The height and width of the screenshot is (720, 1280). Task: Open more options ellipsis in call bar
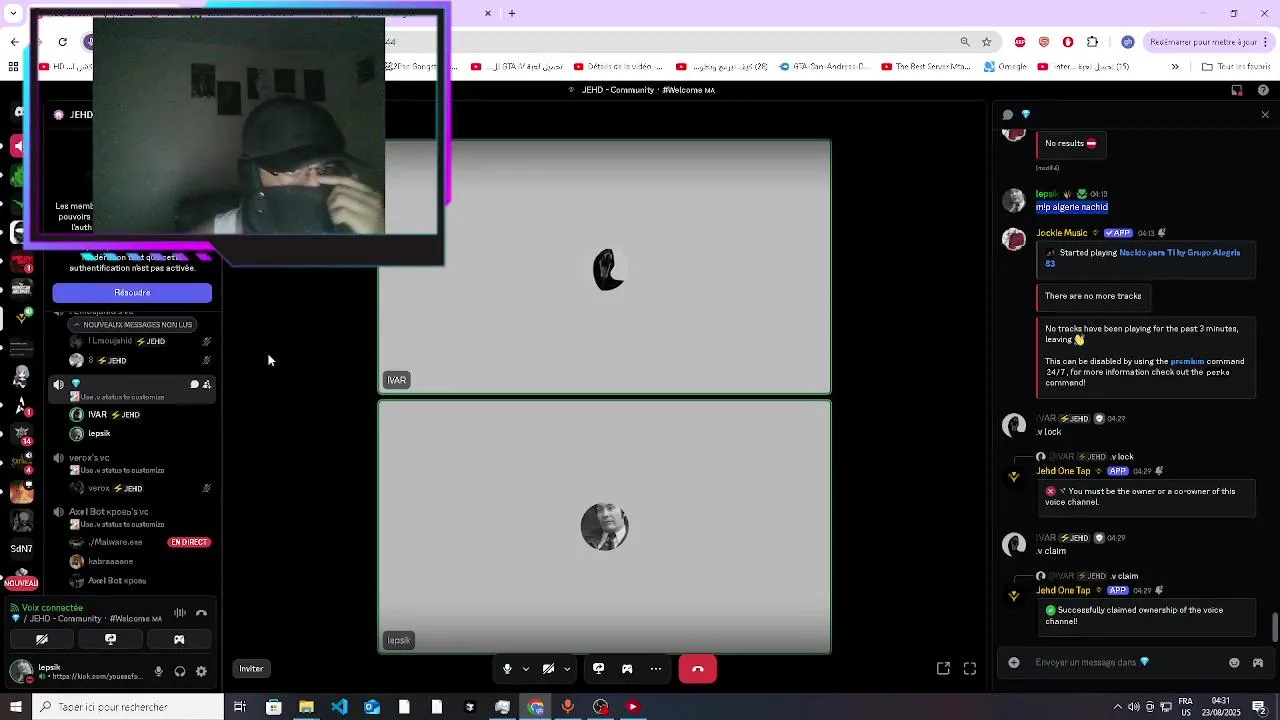[656, 669]
